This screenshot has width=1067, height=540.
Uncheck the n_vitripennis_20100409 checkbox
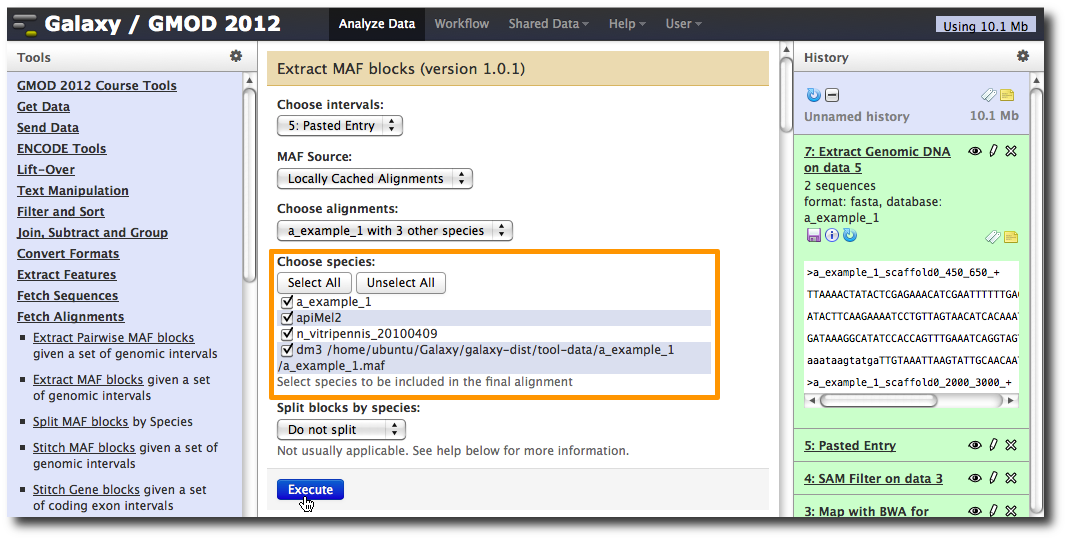tap(286, 333)
